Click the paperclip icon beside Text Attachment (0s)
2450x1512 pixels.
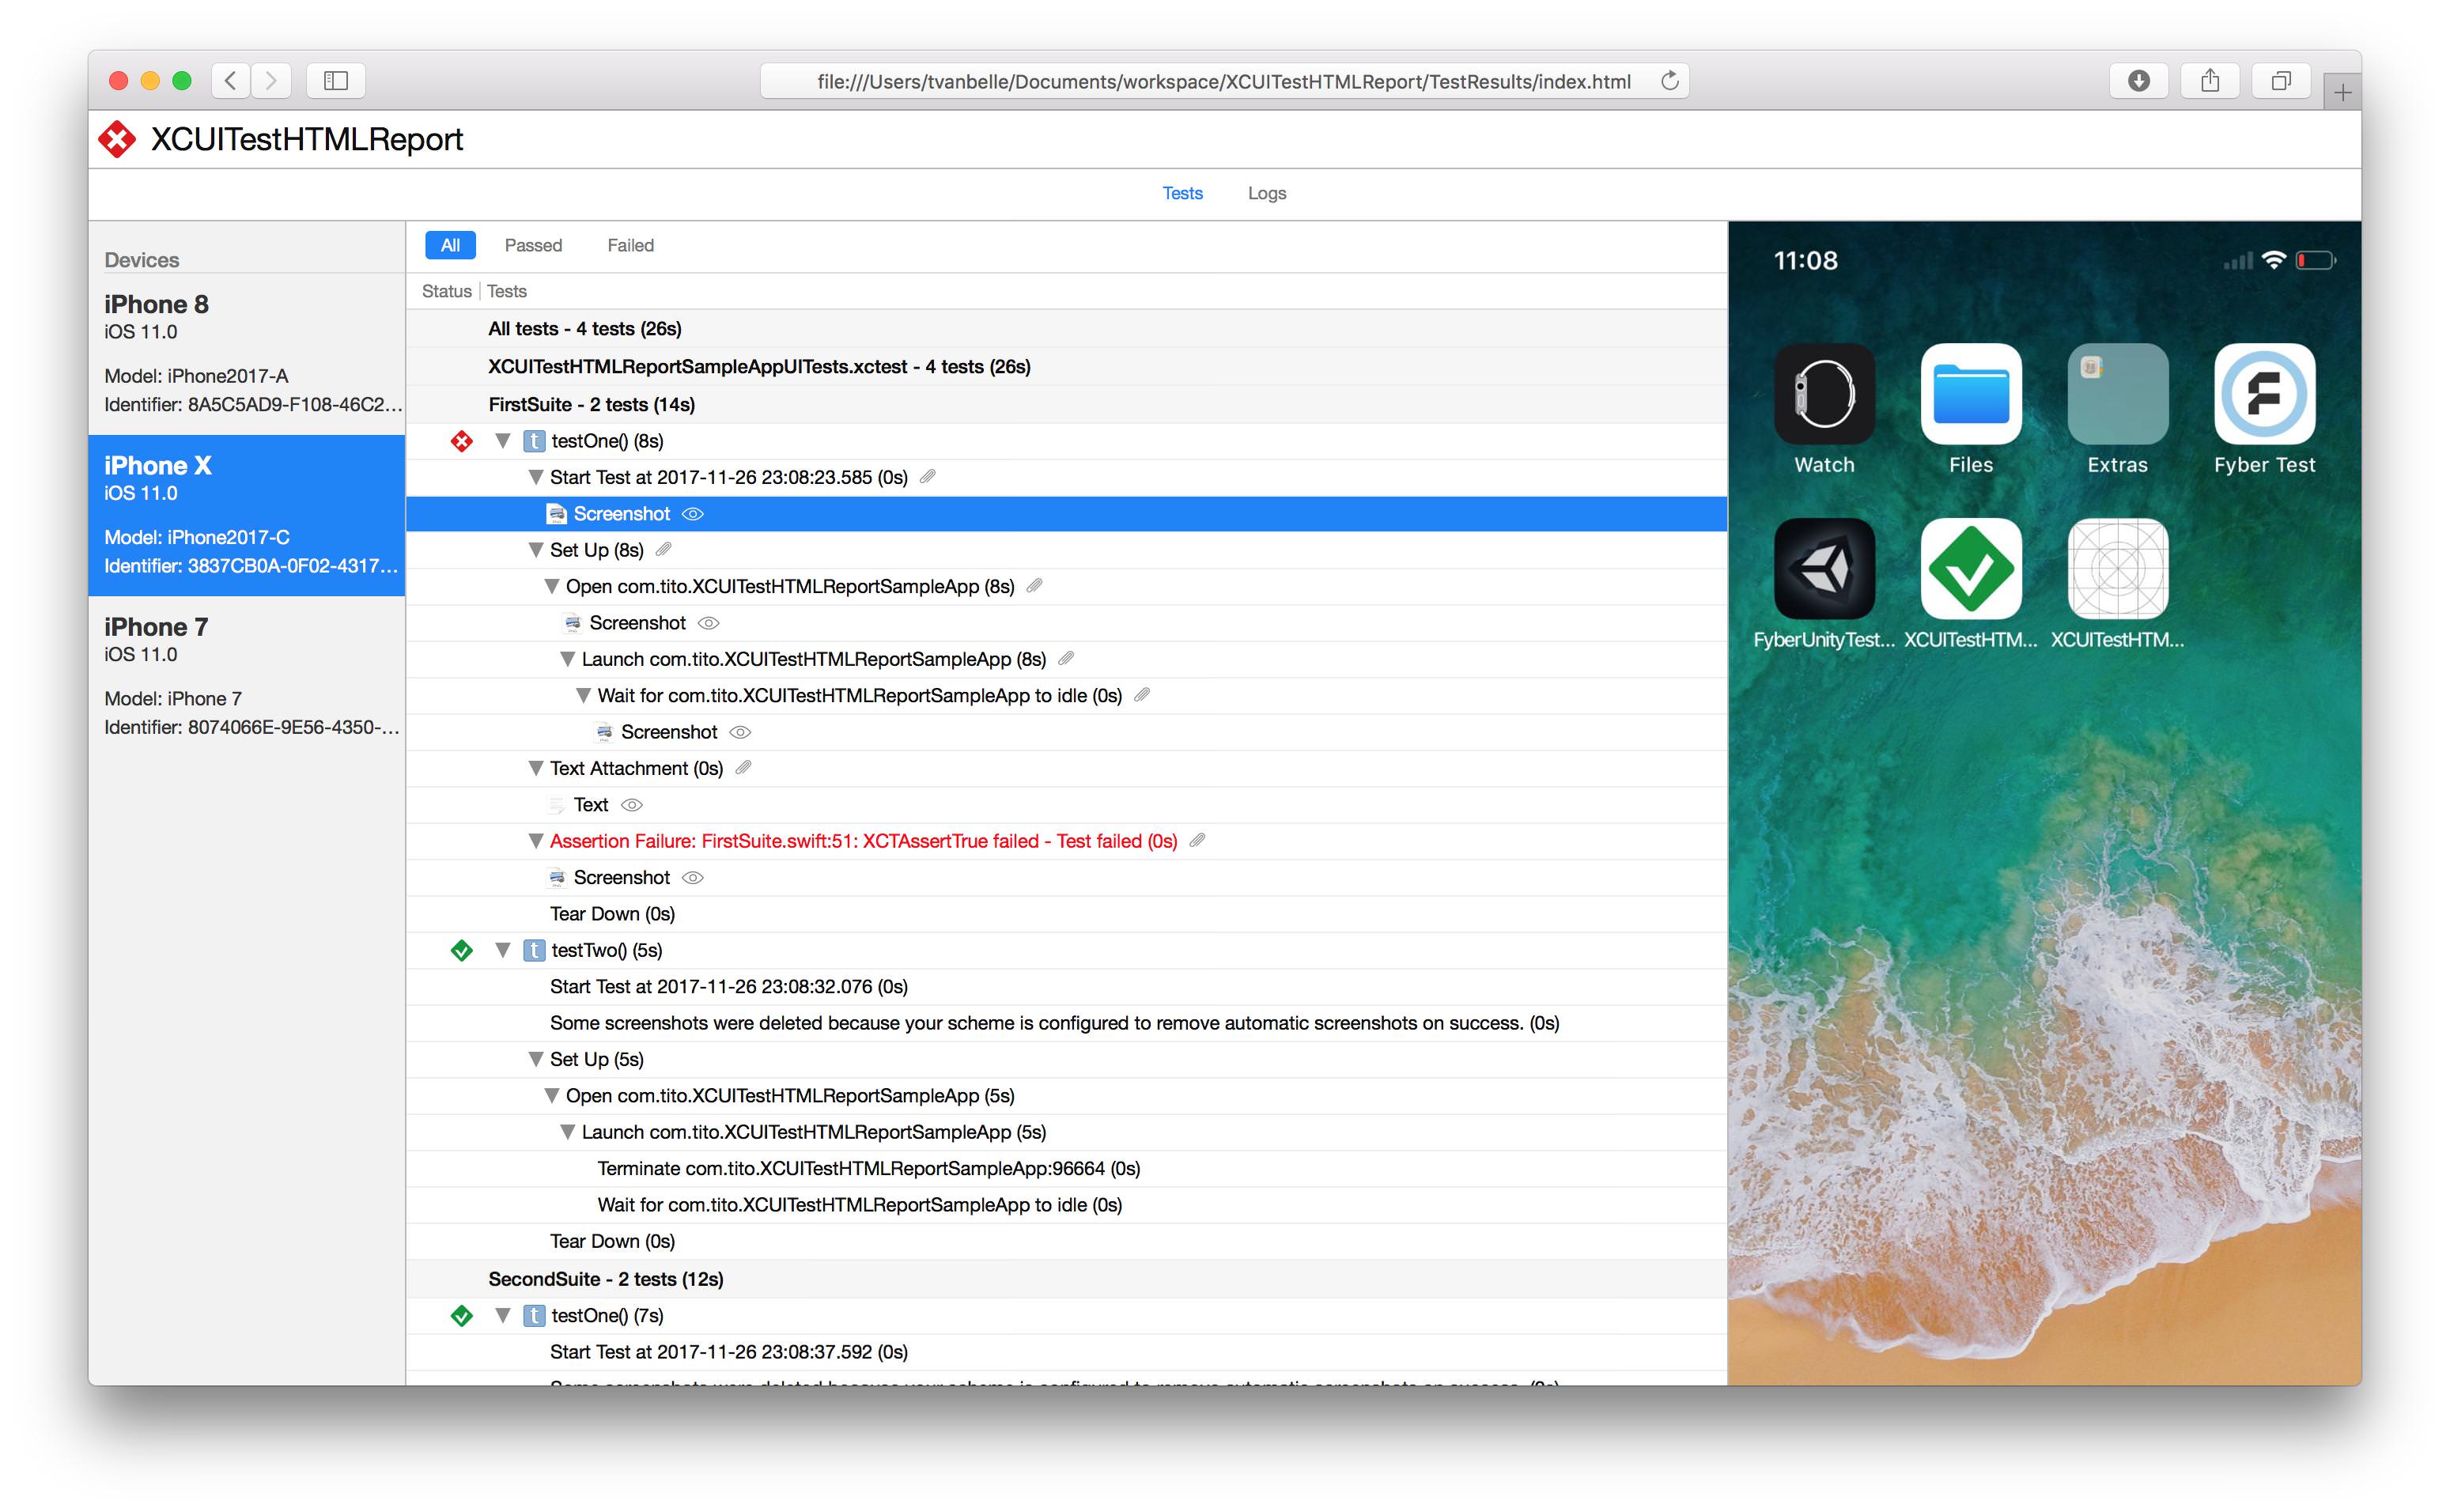tap(743, 768)
